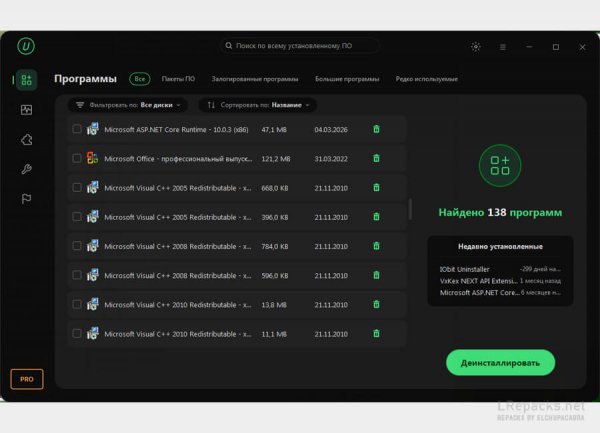
Task: Click date 04.03.2026 in first row
Action: (331, 130)
